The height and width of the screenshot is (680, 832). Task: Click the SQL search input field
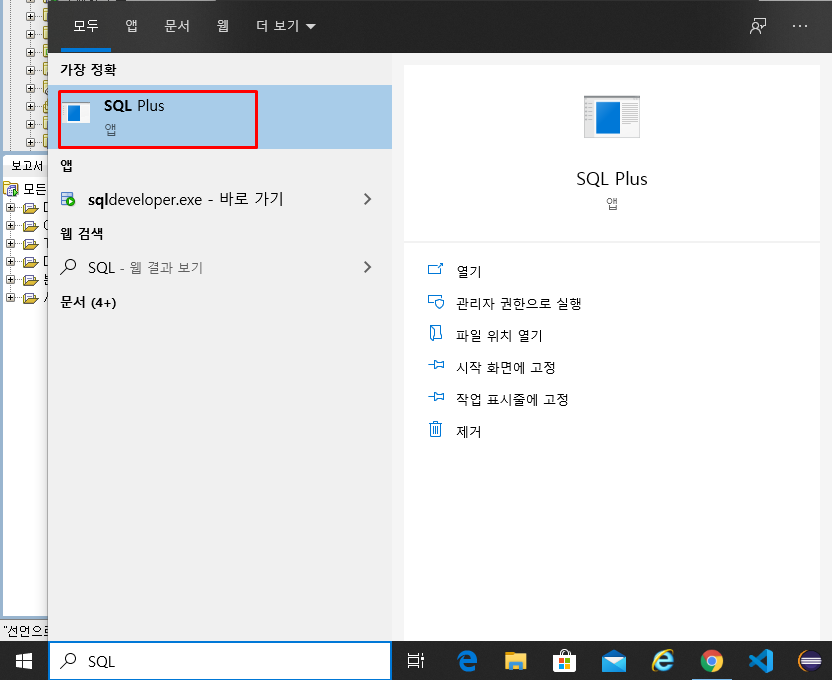(220, 661)
